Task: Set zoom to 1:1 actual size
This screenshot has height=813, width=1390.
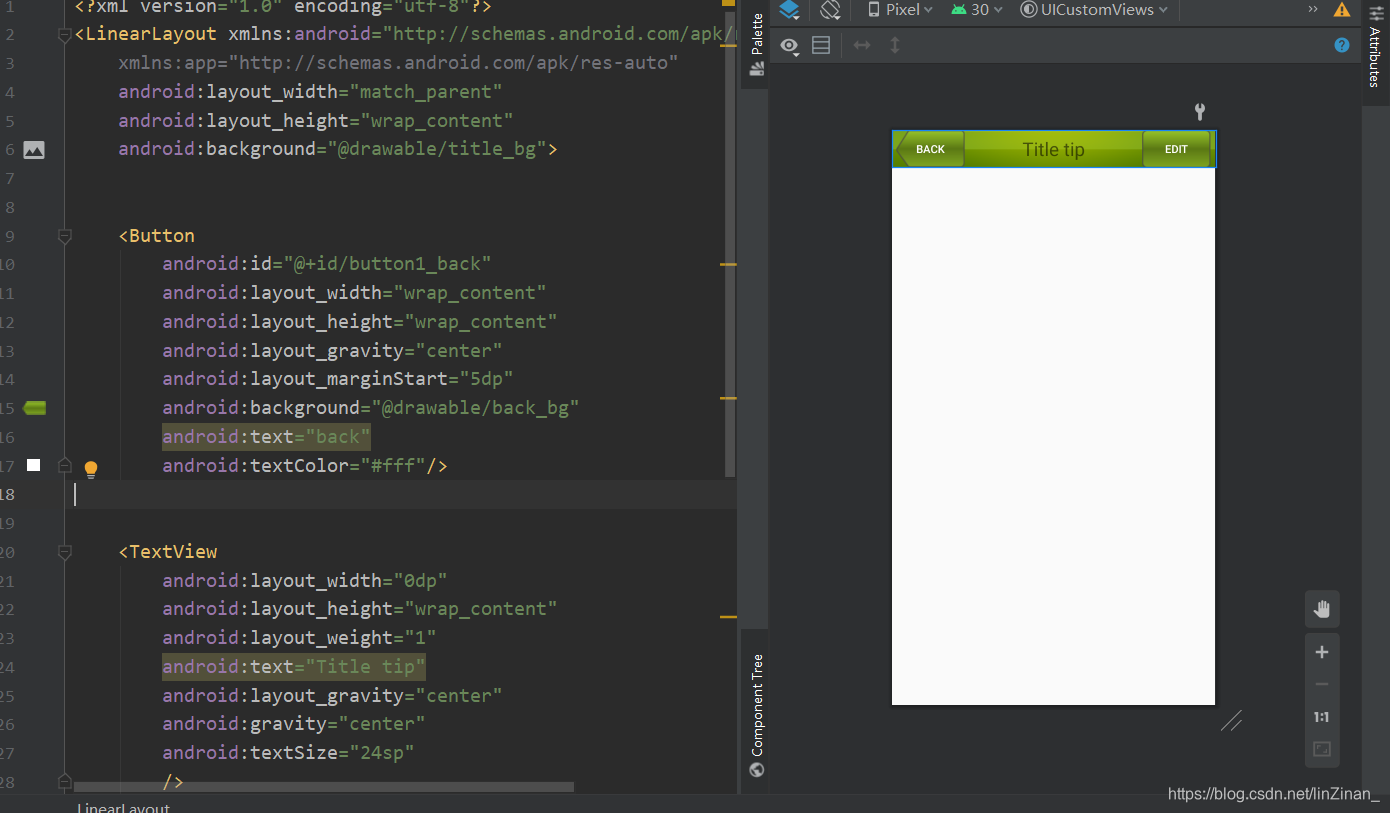Action: click(x=1322, y=717)
